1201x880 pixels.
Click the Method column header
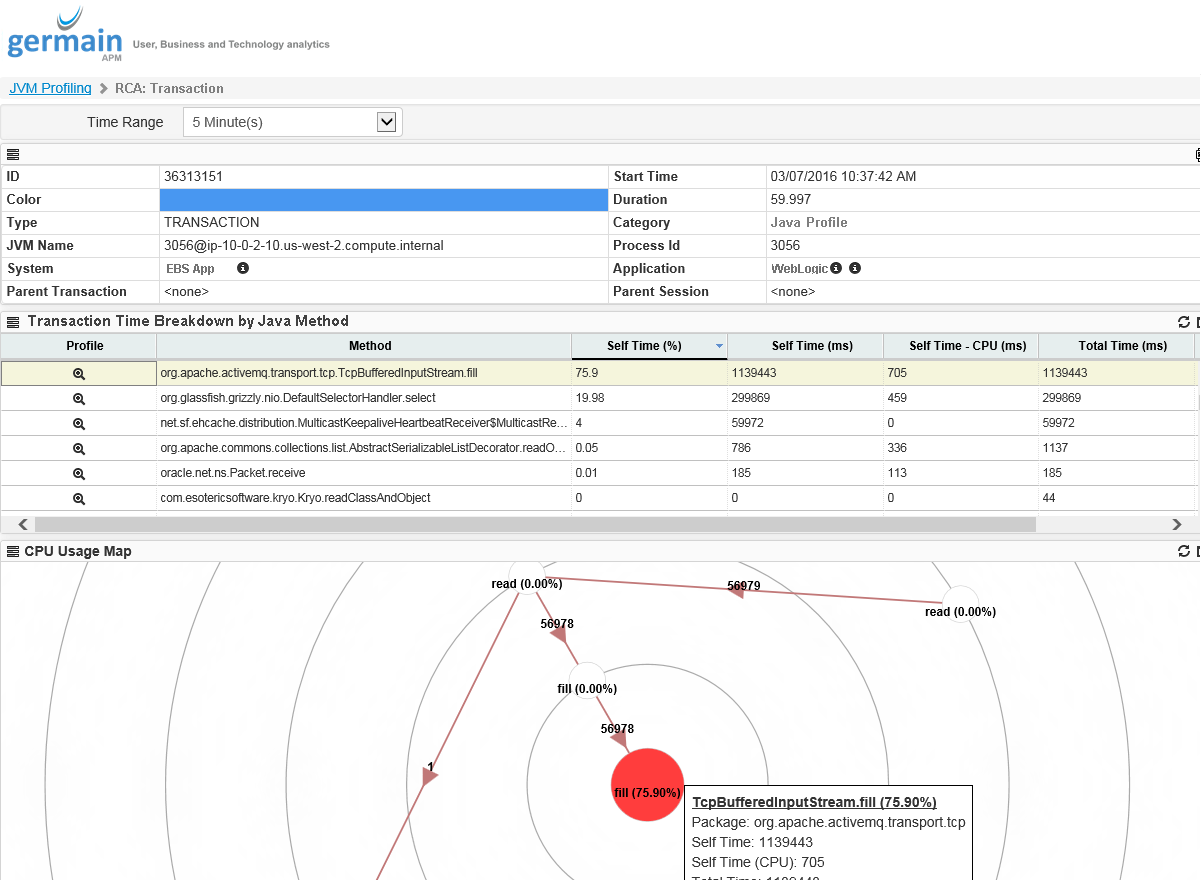[370, 346]
